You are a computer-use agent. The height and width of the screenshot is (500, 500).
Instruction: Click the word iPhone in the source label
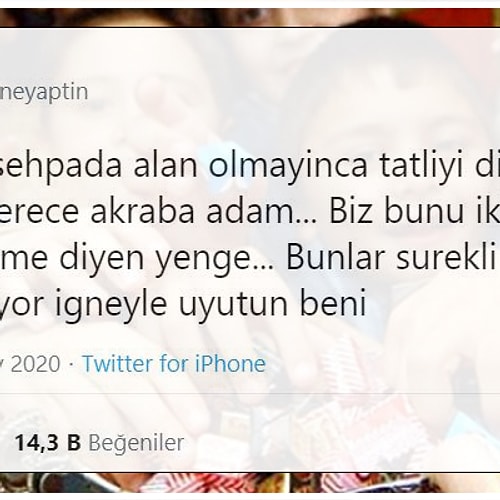(230, 363)
